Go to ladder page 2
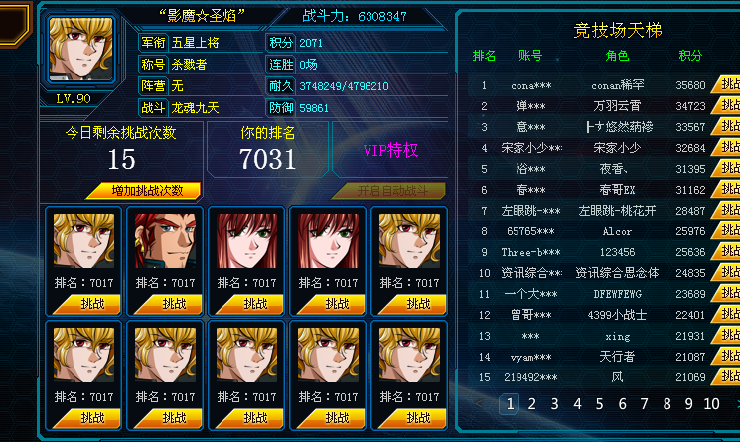This screenshot has width=740, height=442. 531,404
